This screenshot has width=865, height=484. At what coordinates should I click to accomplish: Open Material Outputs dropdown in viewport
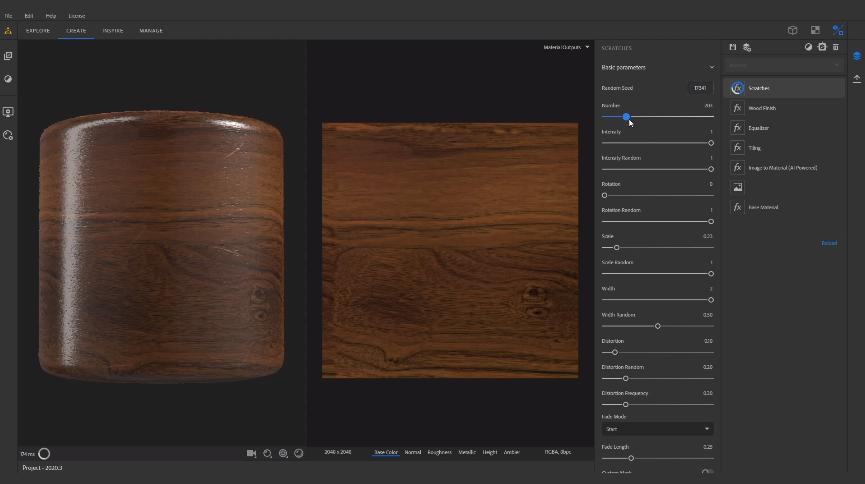(x=566, y=47)
